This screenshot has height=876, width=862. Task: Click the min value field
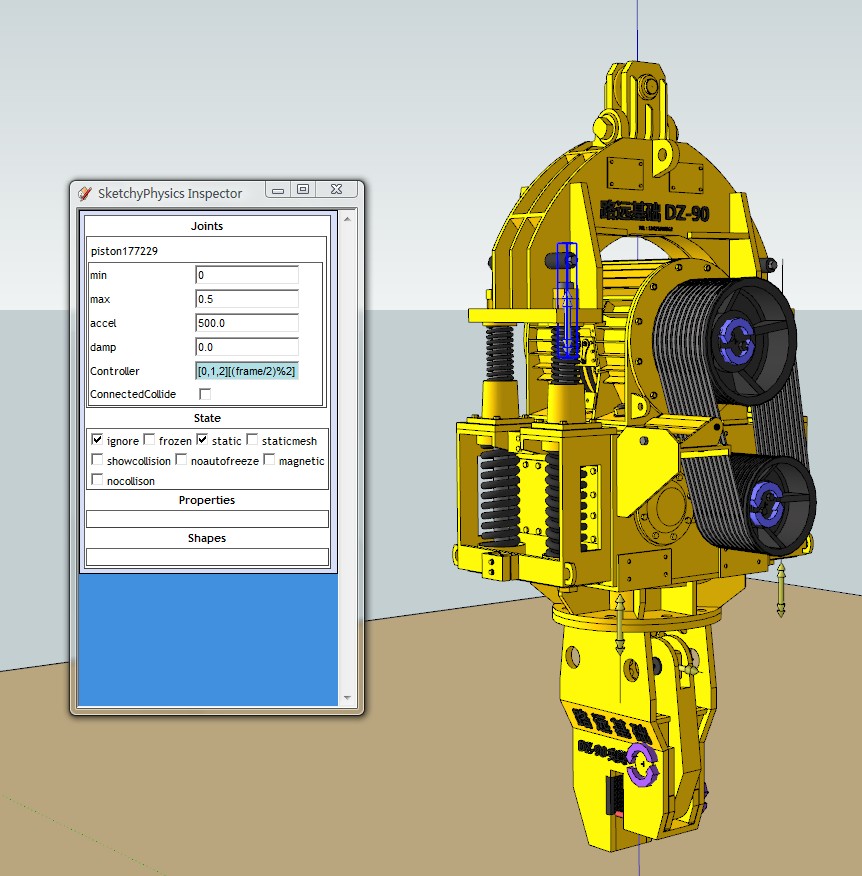(x=247, y=275)
